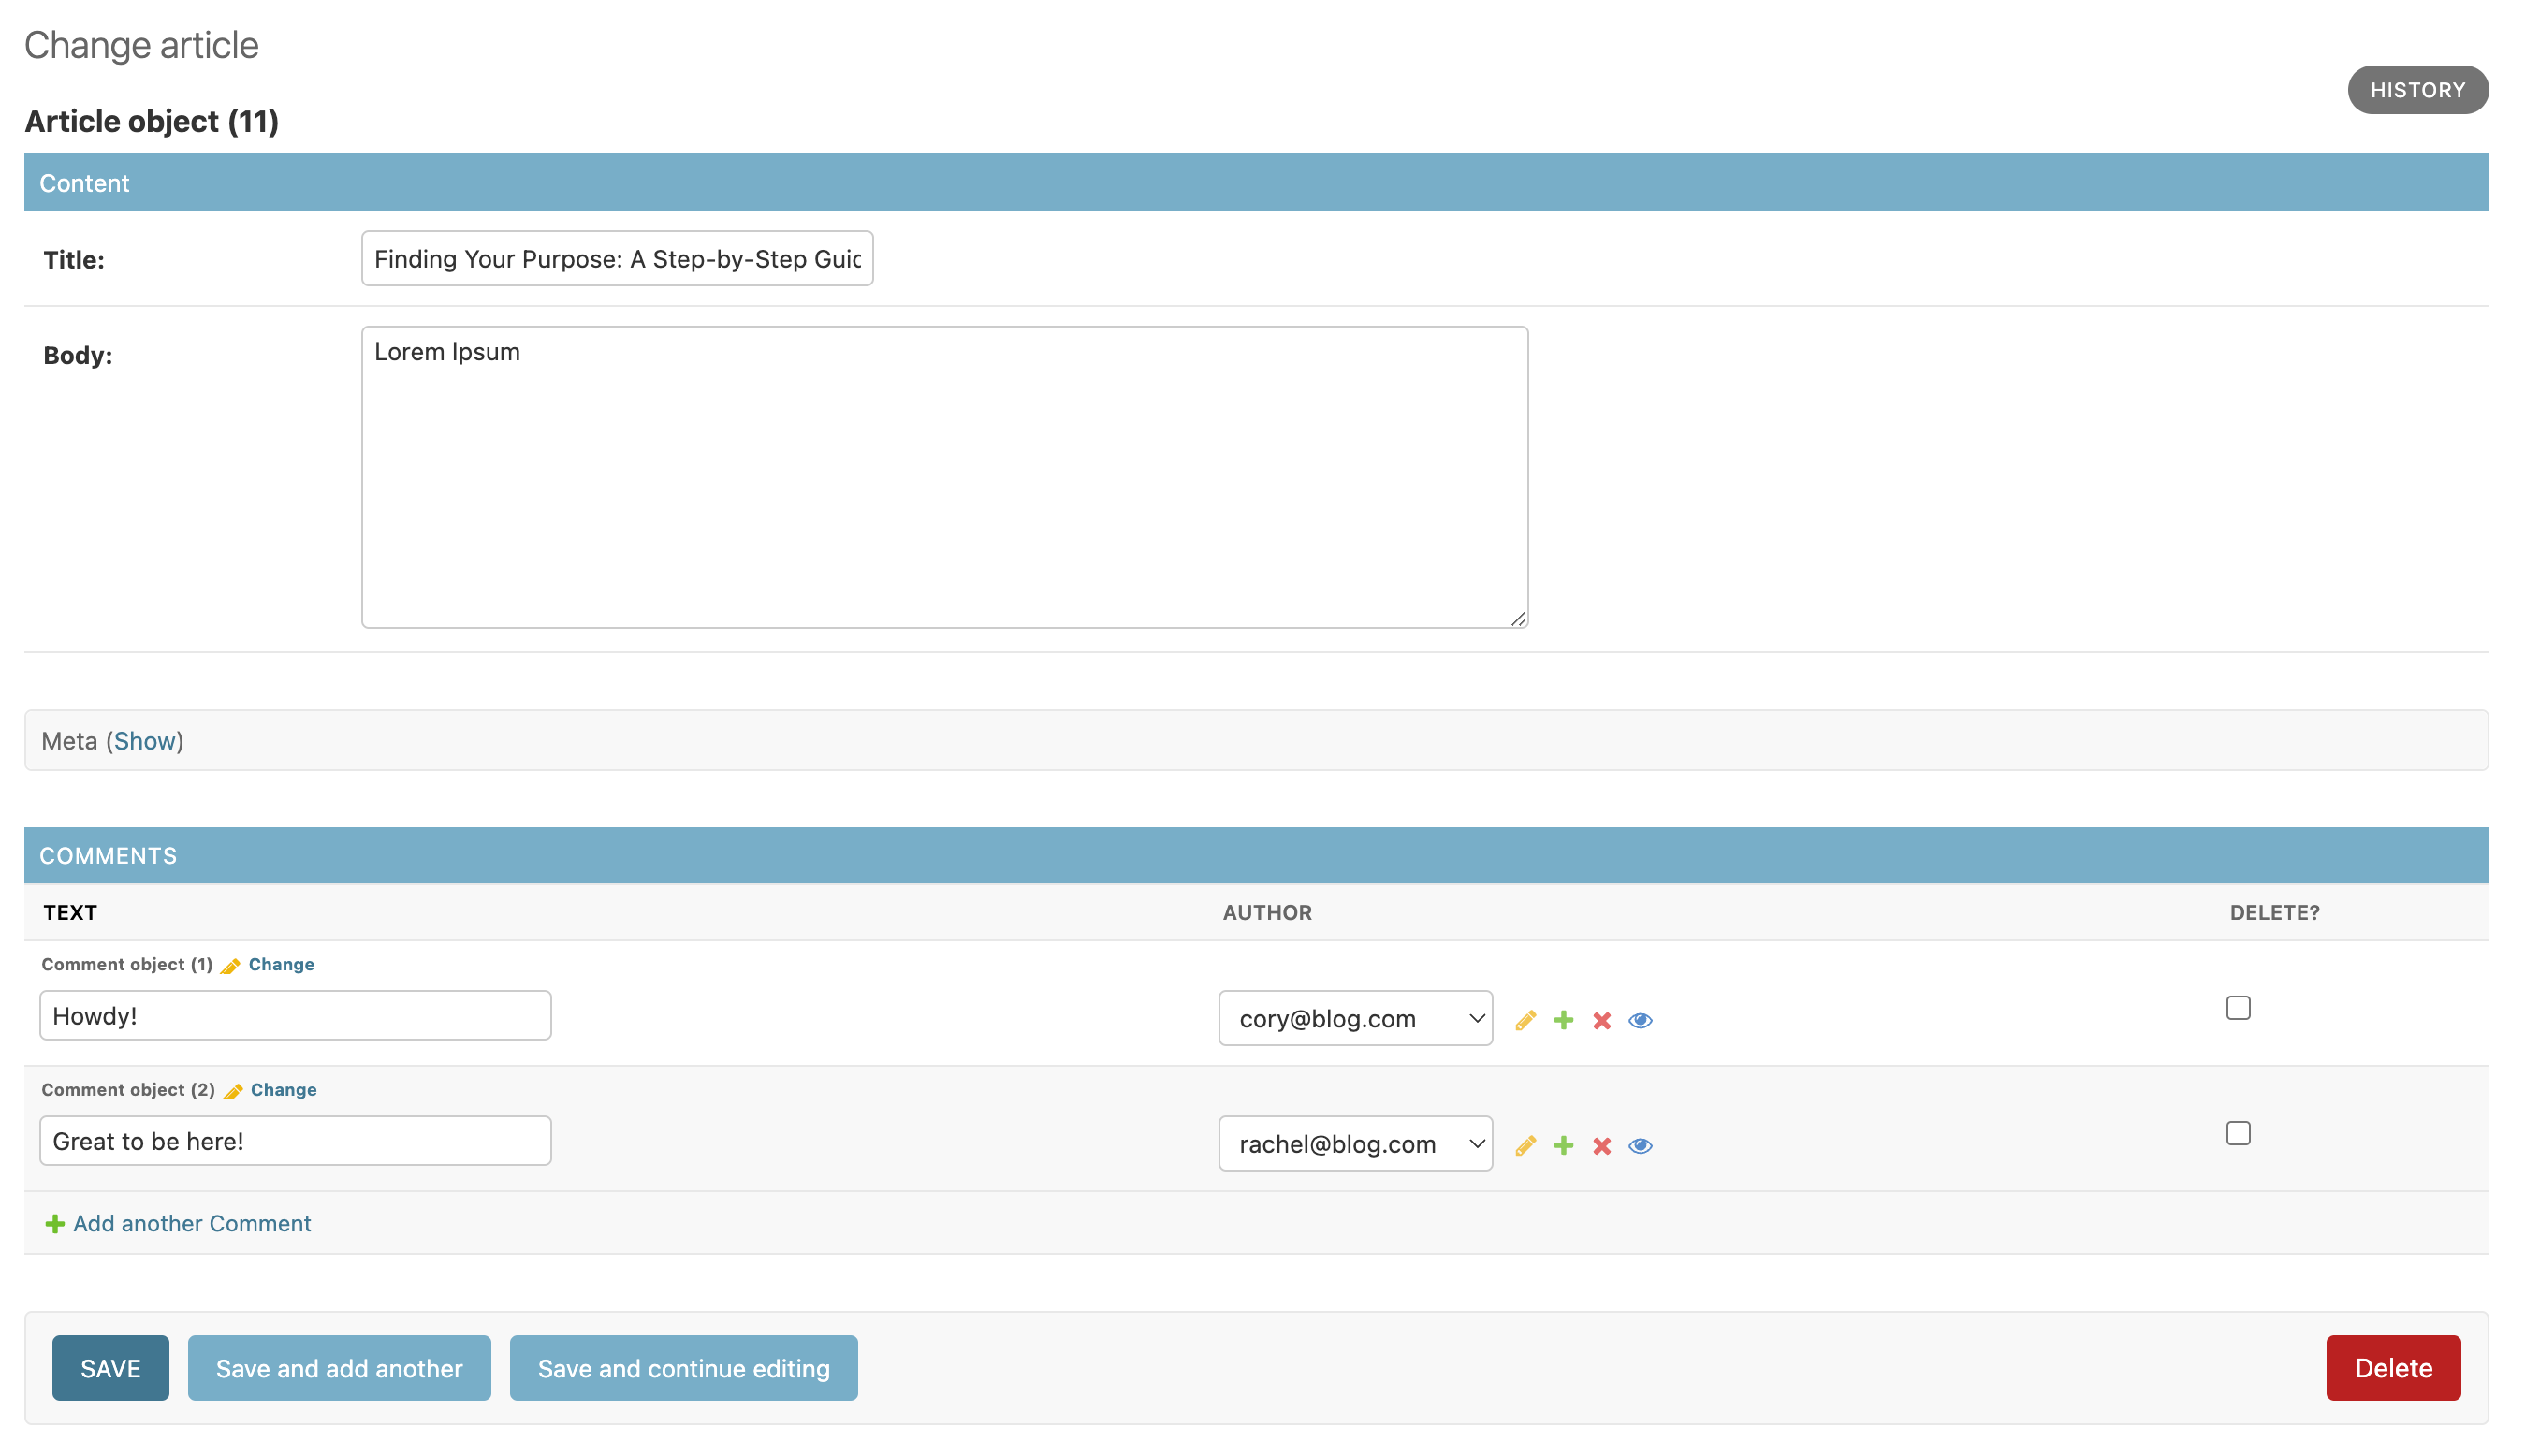This screenshot has height=1456, width=2525.
Task: Toggle the eye visibility icon for Comment 2
Action: (1639, 1144)
